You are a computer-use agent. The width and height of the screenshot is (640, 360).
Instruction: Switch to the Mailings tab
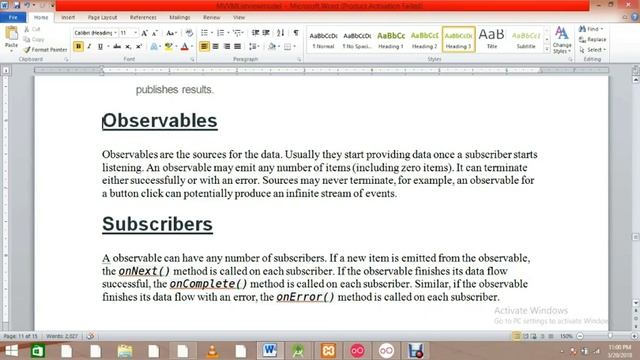click(x=180, y=17)
